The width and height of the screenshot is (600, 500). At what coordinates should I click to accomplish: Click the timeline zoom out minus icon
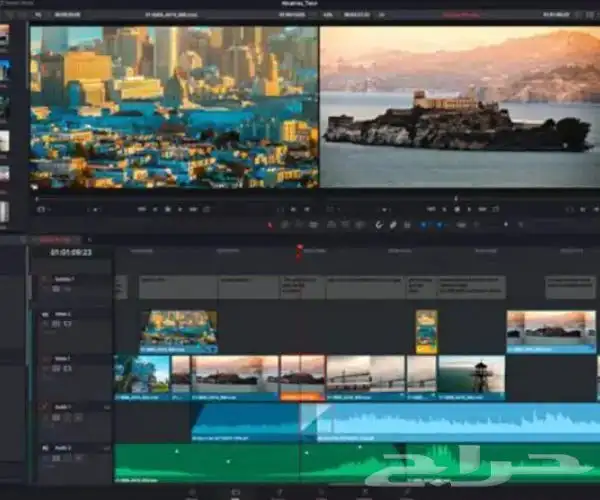(x=477, y=225)
